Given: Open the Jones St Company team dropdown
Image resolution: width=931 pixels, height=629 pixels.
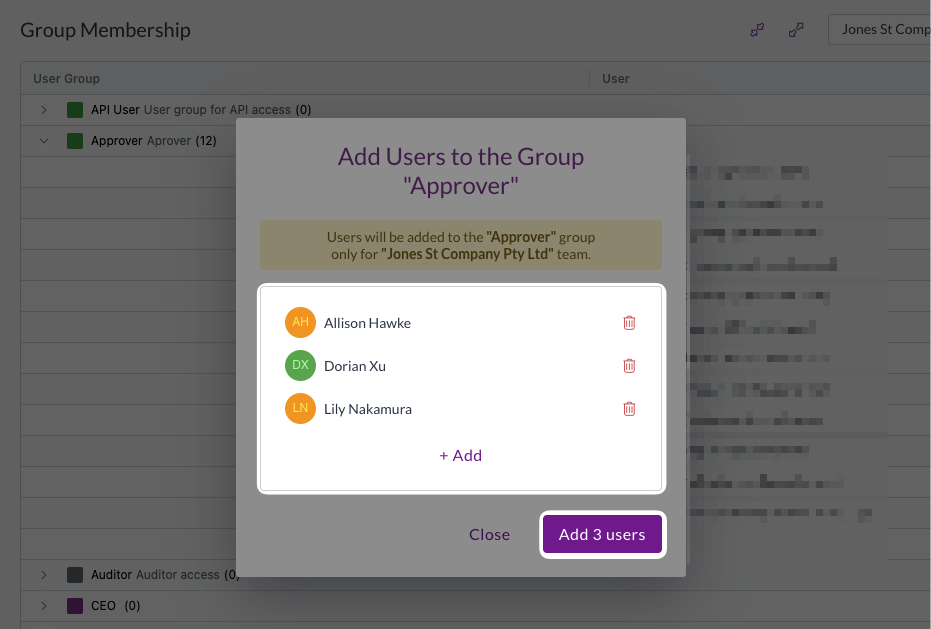Looking at the screenshot, I should tap(880, 30).
